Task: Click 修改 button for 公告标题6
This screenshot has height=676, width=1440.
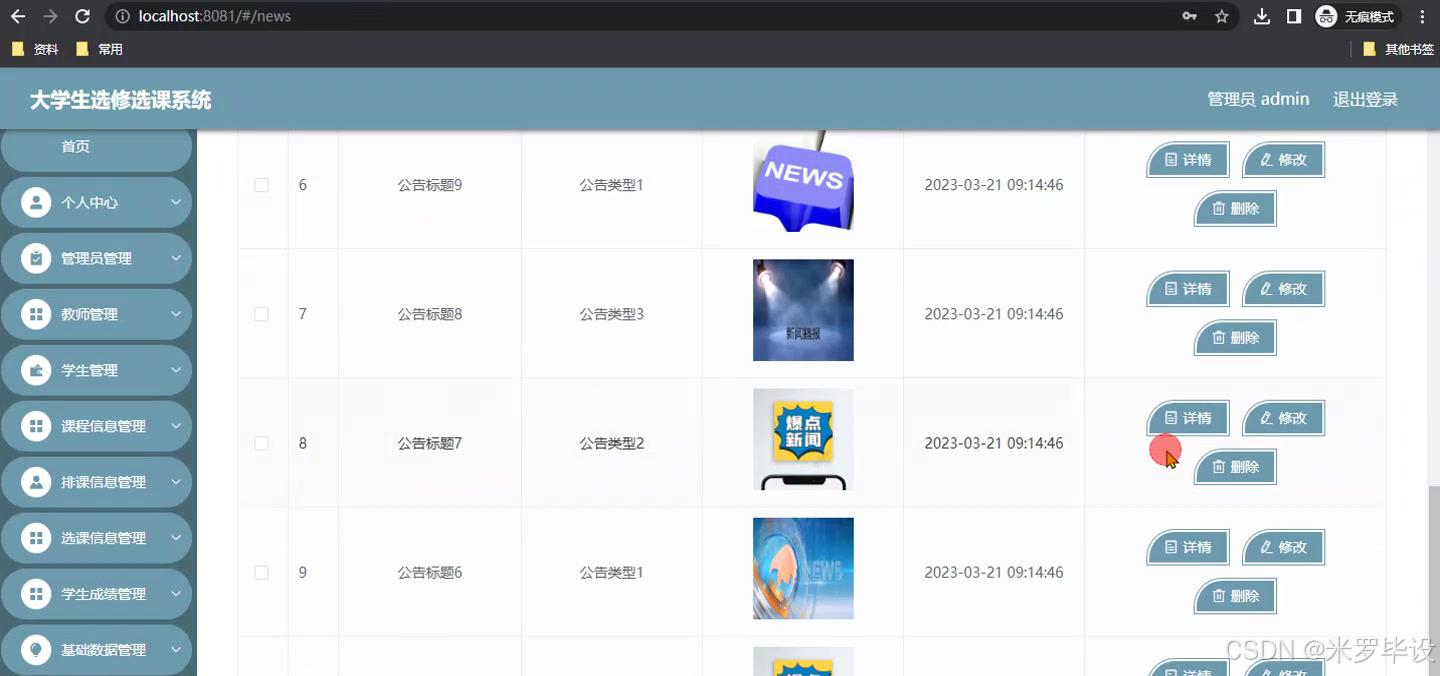Action: pyautogui.click(x=1284, y=547)
